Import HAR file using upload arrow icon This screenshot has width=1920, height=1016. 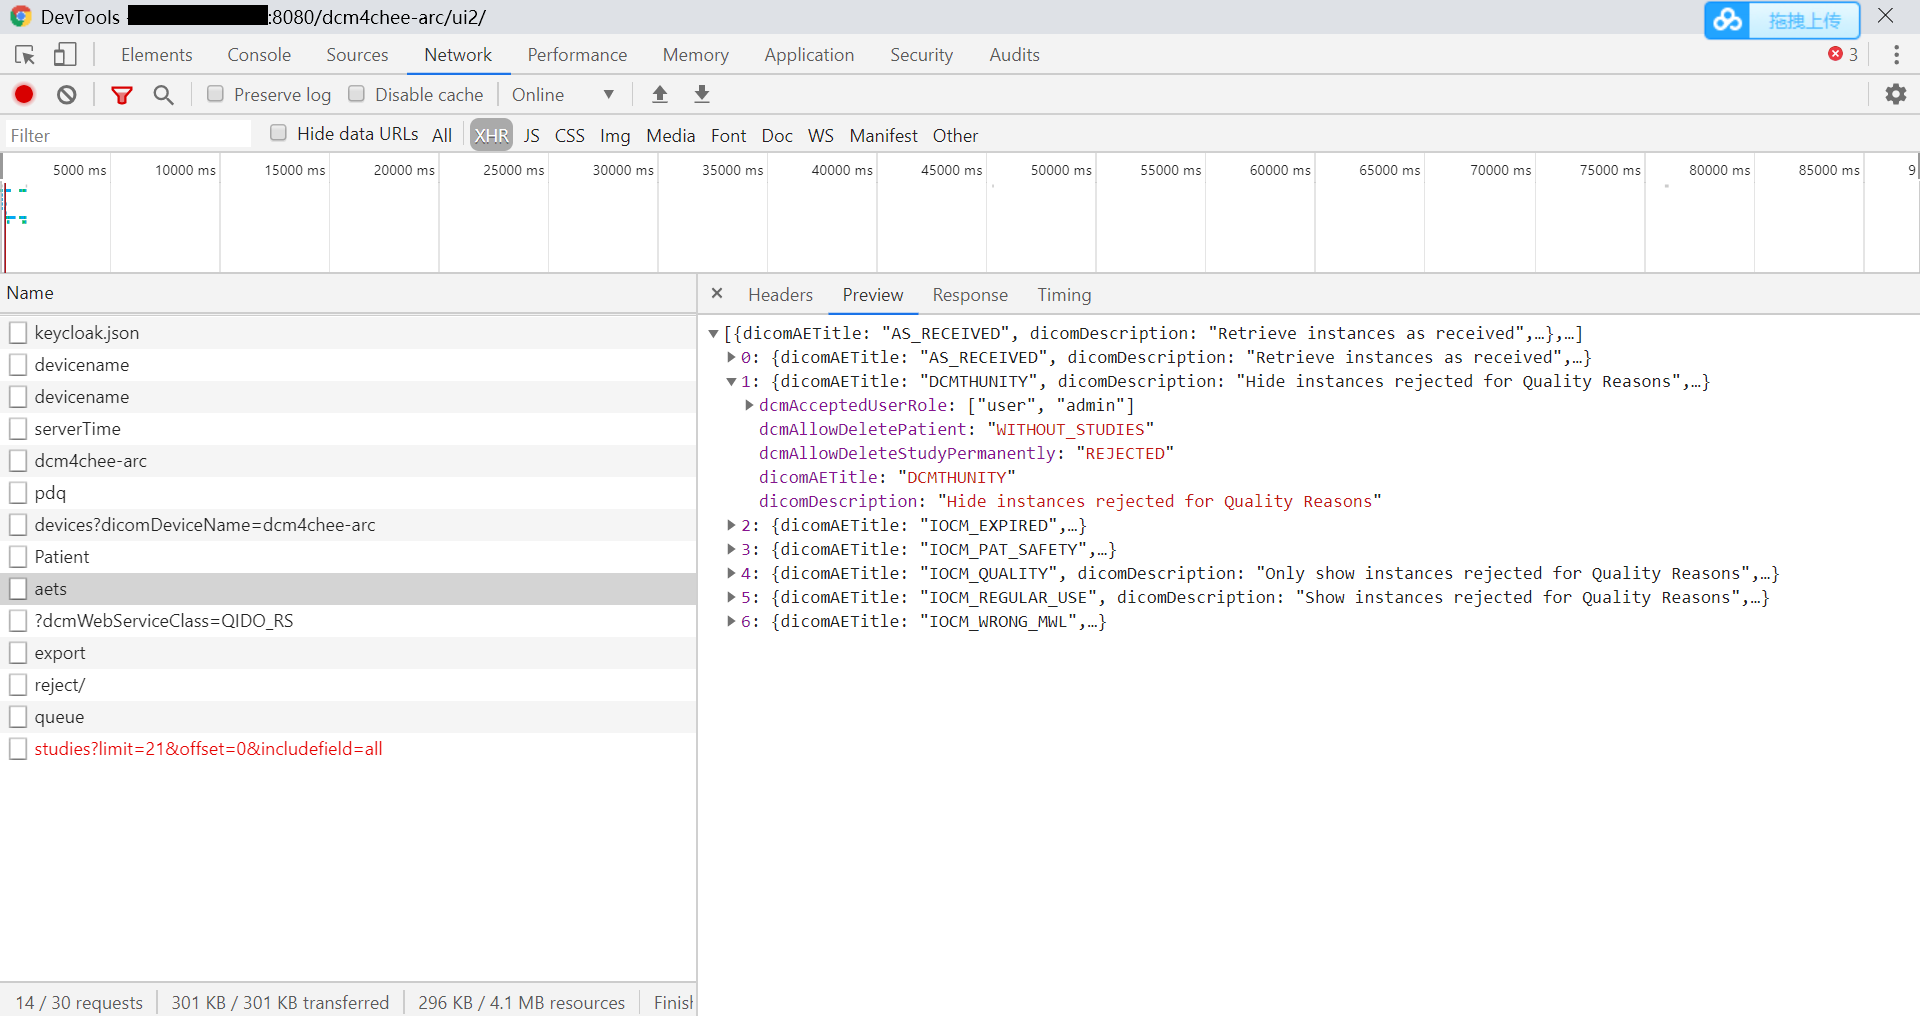coord(660,94)
